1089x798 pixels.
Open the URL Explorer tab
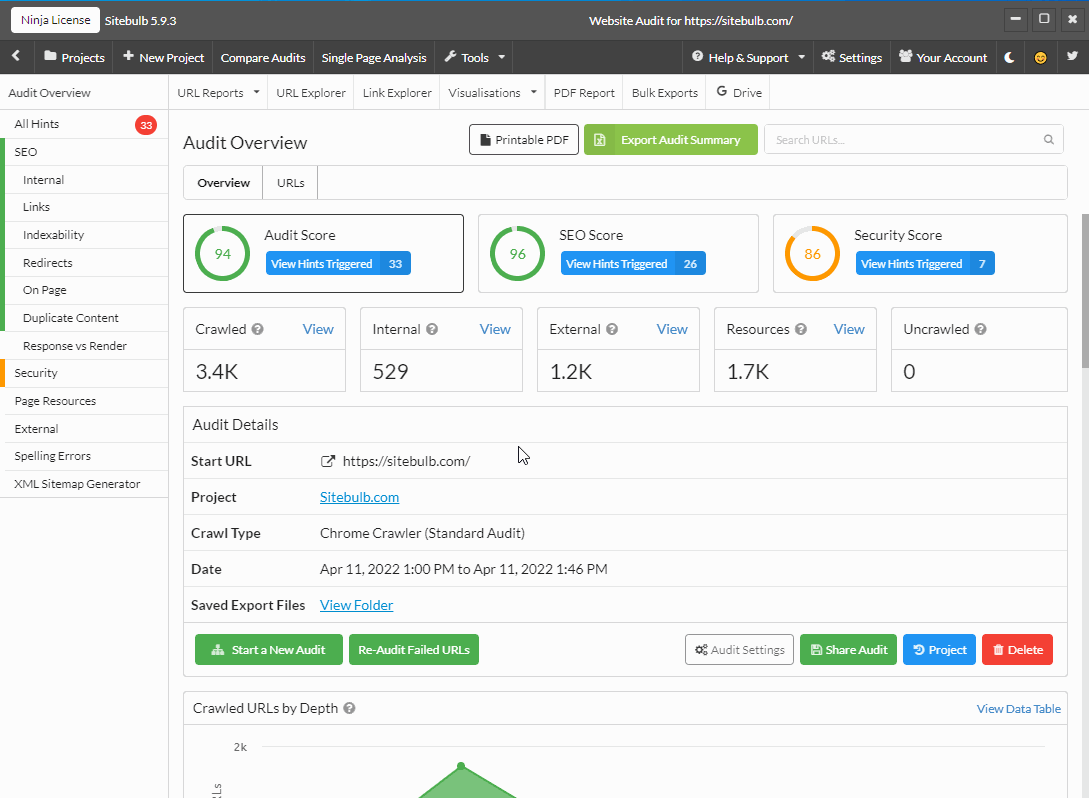pos(310,92)
